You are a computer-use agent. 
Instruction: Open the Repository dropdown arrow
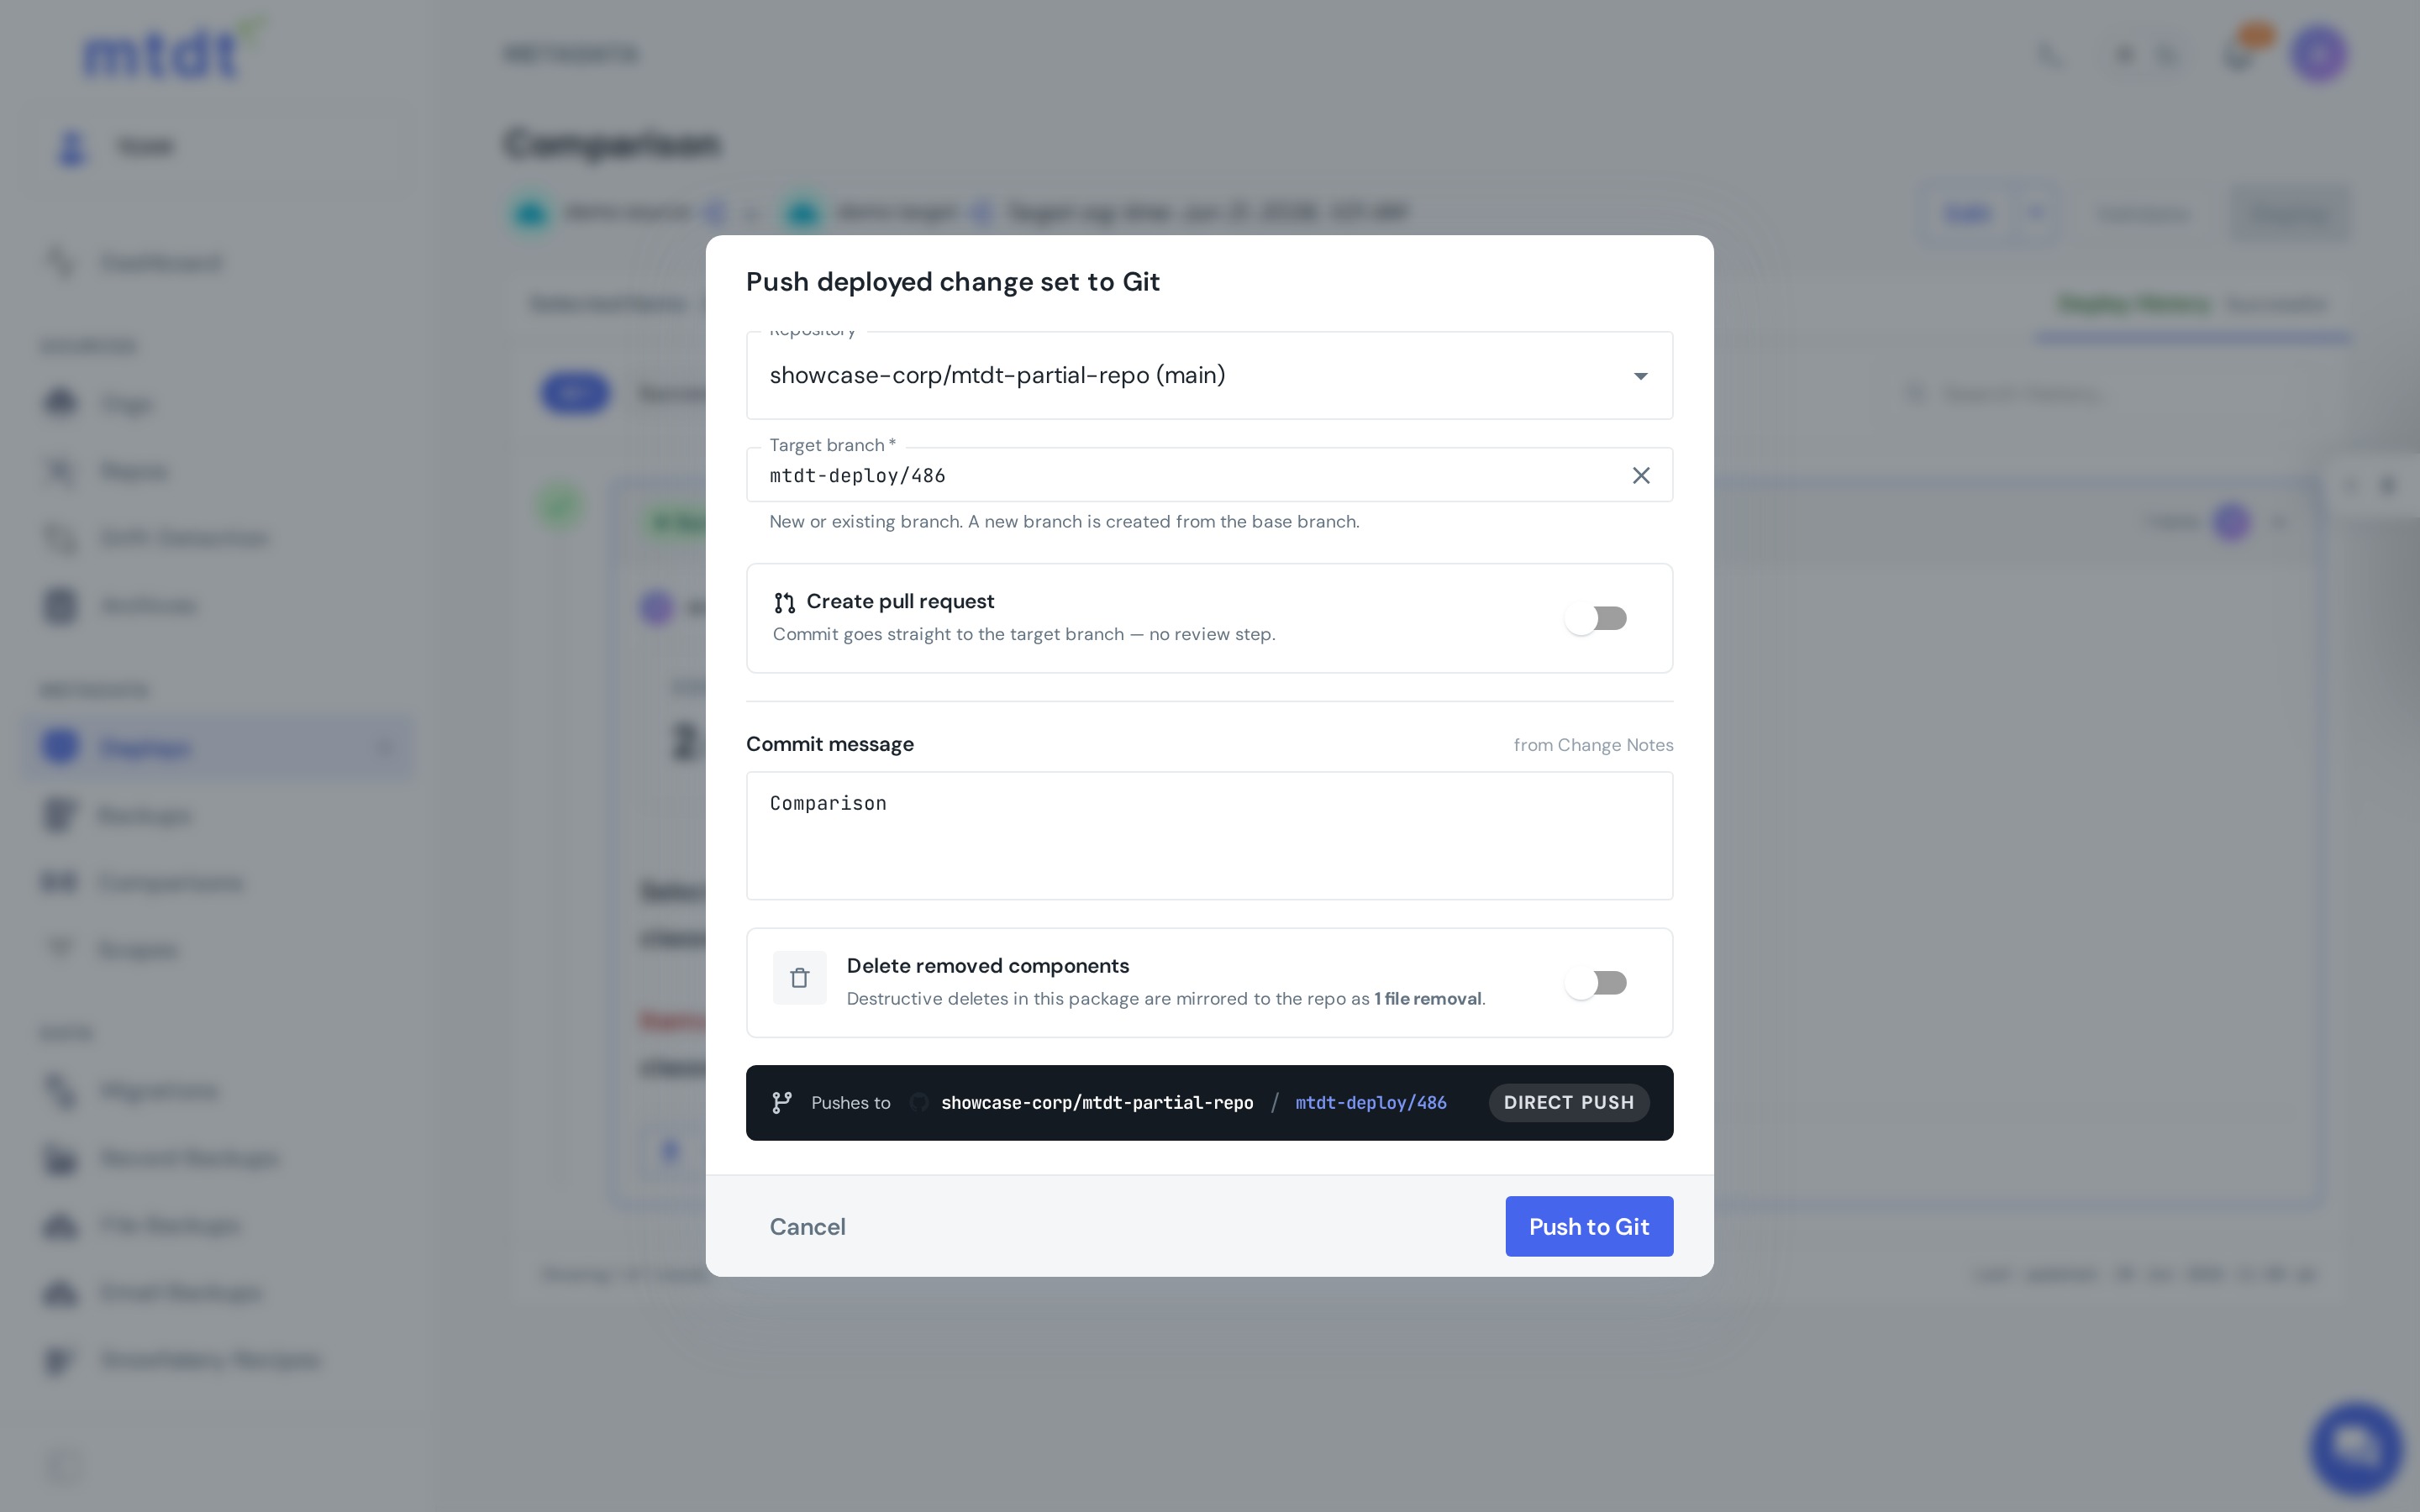(1640, 376)
